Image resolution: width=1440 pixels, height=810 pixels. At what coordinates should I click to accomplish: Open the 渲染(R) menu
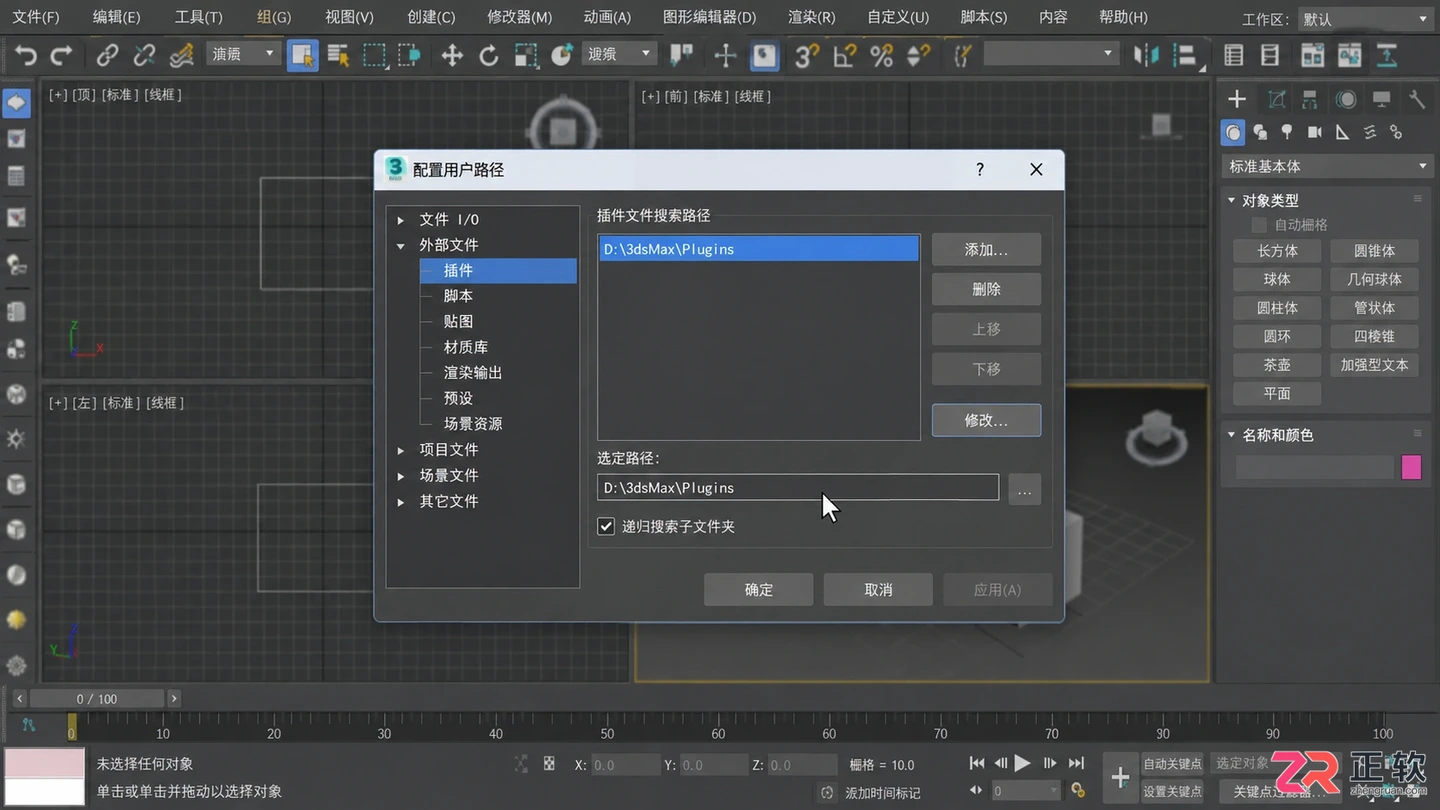coord(811,17)
